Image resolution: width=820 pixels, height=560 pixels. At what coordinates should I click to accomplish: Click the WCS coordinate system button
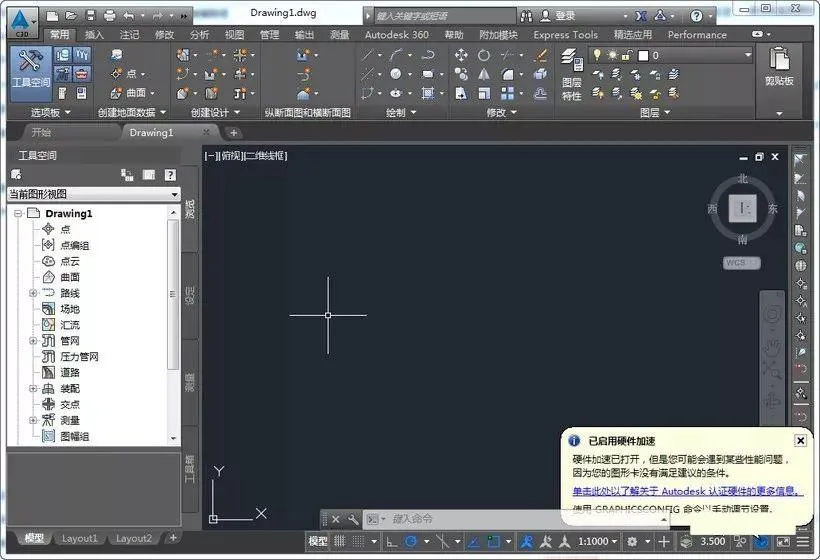[742, 262]
